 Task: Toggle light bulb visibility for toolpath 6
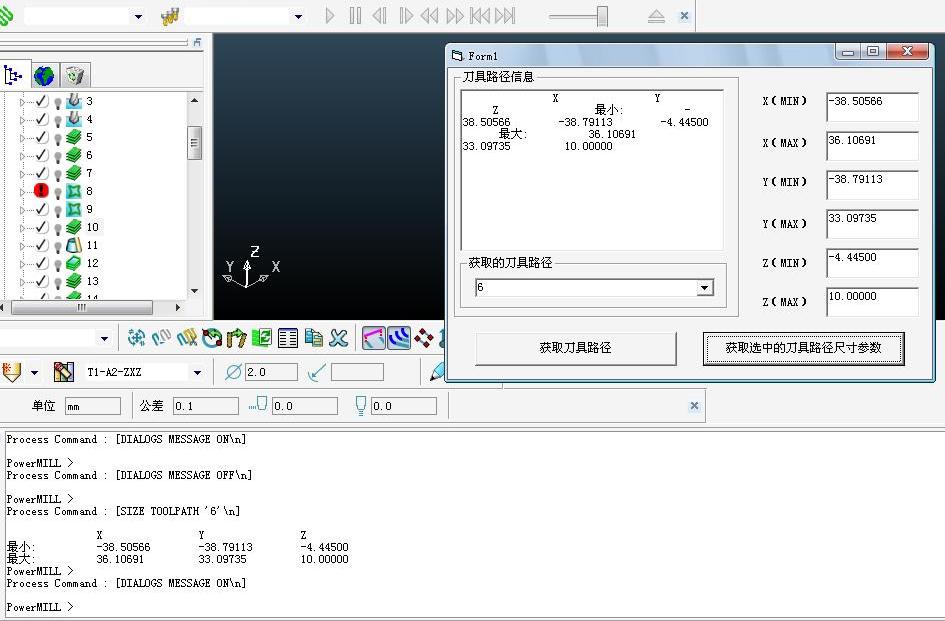[x=58, y=157]
